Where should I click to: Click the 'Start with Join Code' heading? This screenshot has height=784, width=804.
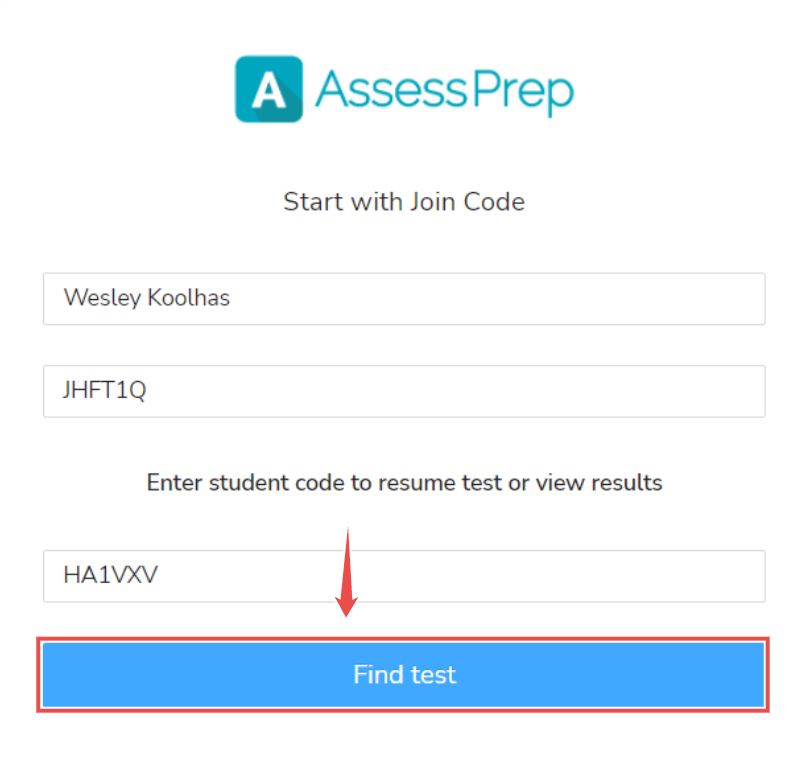(x=404, y=202)
